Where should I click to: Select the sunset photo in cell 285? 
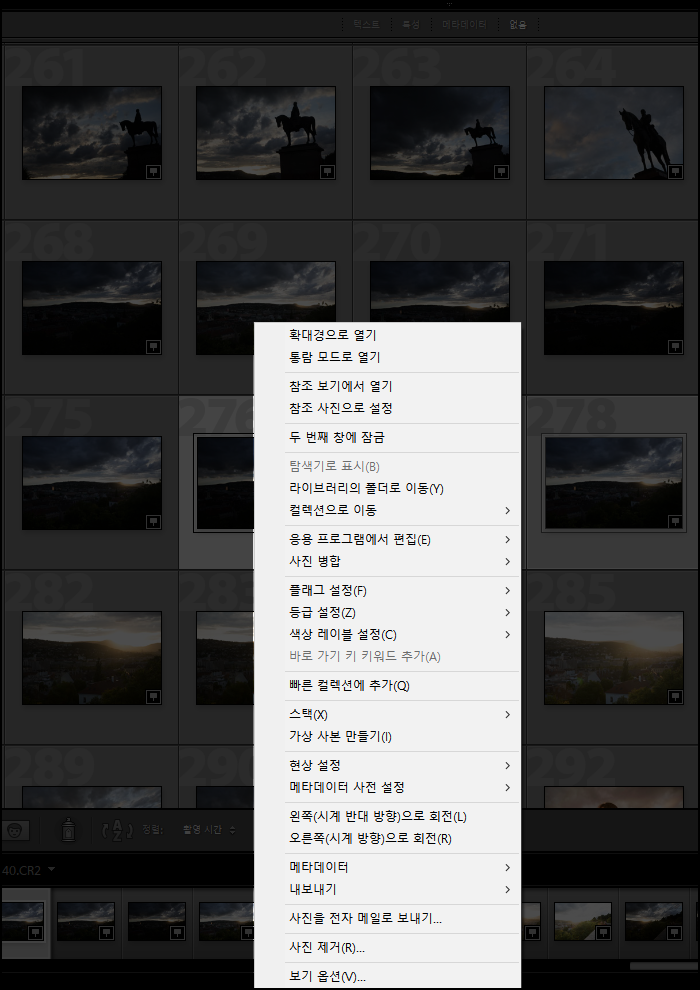click(614, 658)
